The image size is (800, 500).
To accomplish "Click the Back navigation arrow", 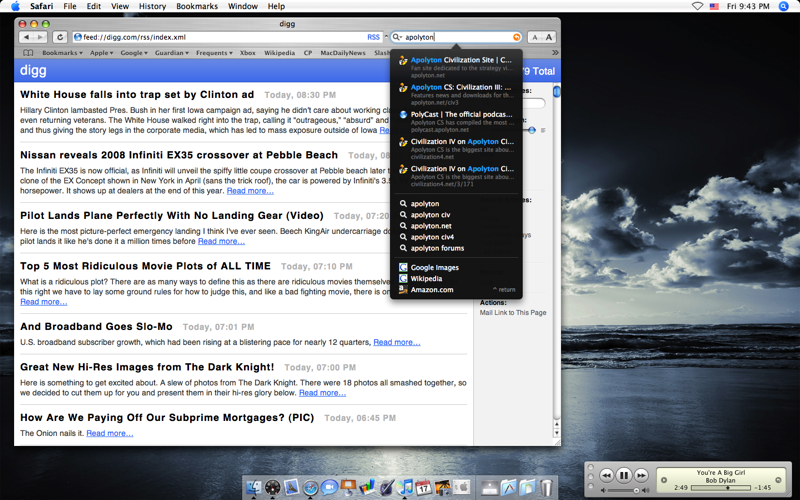I will [27, 37].
